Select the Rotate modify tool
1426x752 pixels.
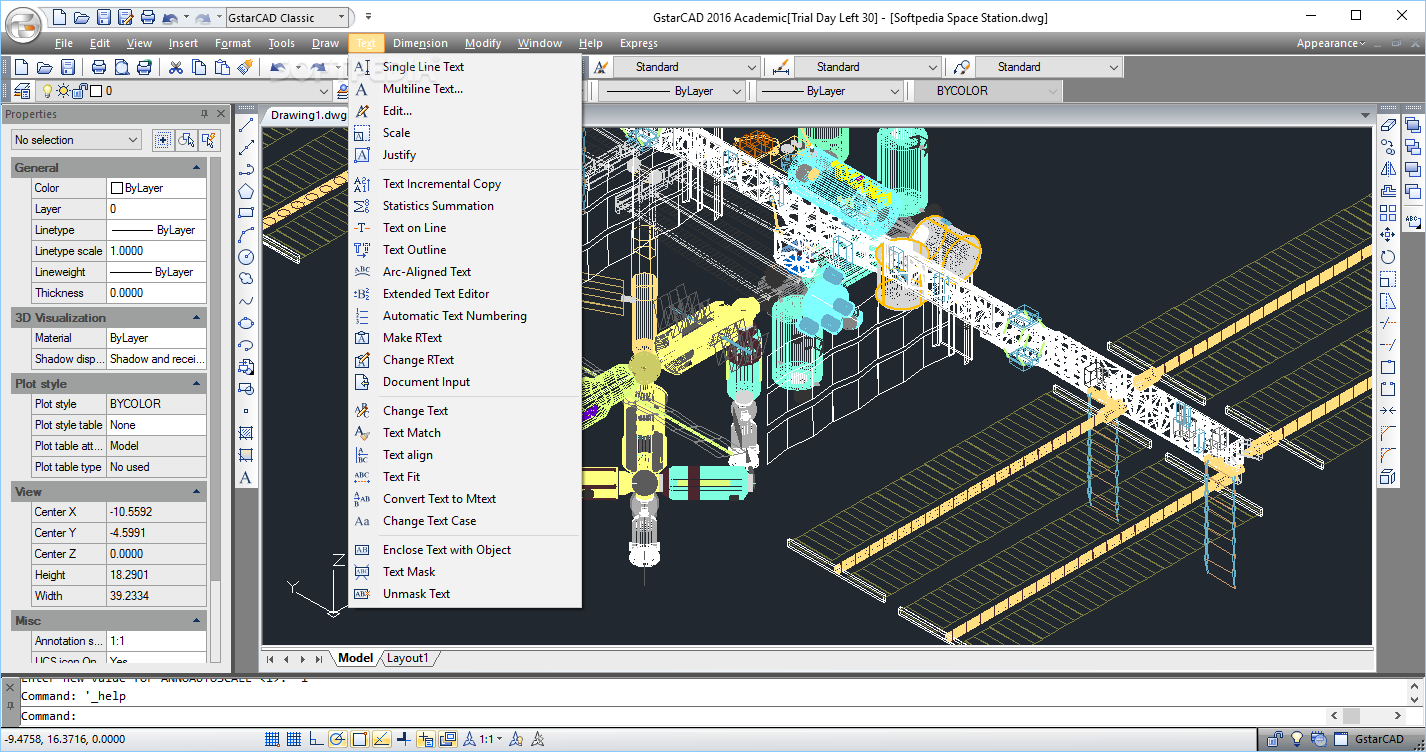(1388, 257)
